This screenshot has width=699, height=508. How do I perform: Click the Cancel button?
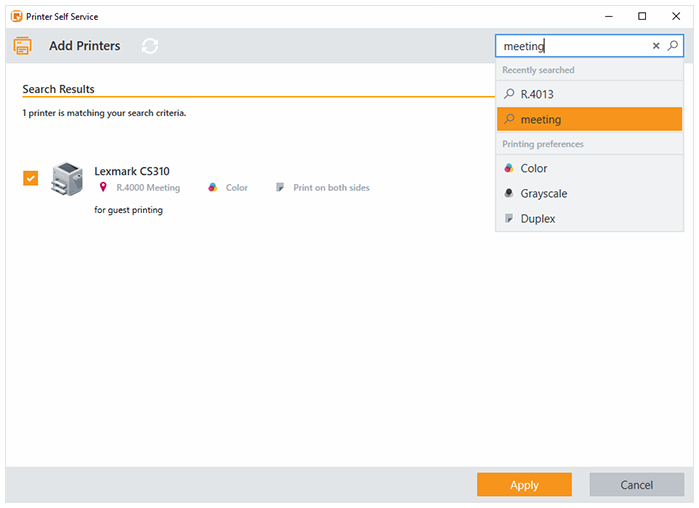(637, 484)
